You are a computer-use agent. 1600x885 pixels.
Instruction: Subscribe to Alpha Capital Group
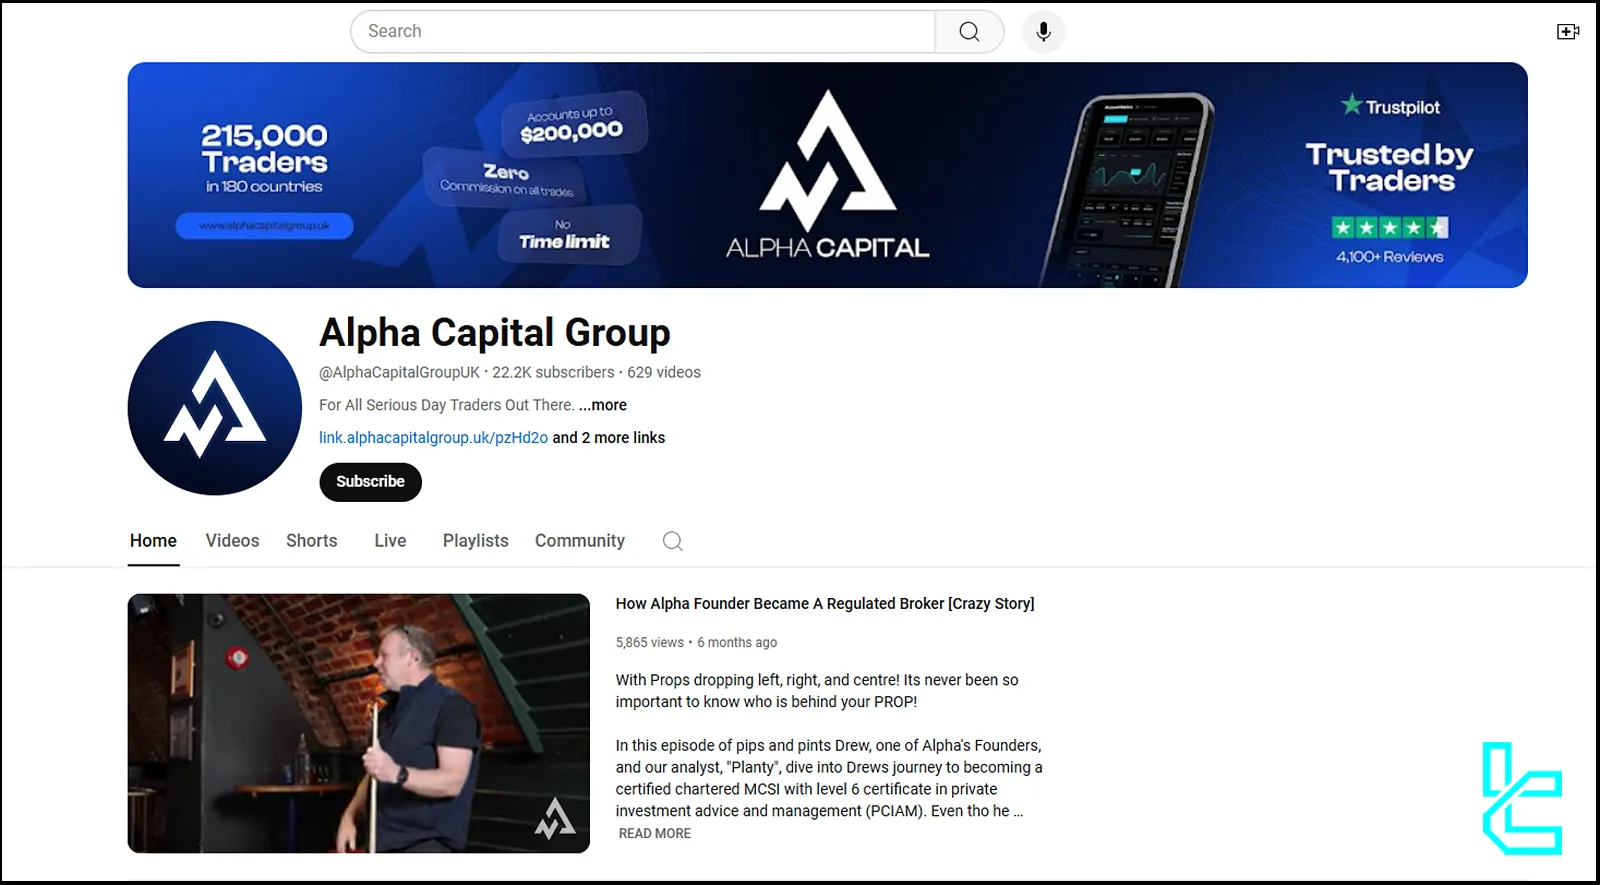pos(370,482)
